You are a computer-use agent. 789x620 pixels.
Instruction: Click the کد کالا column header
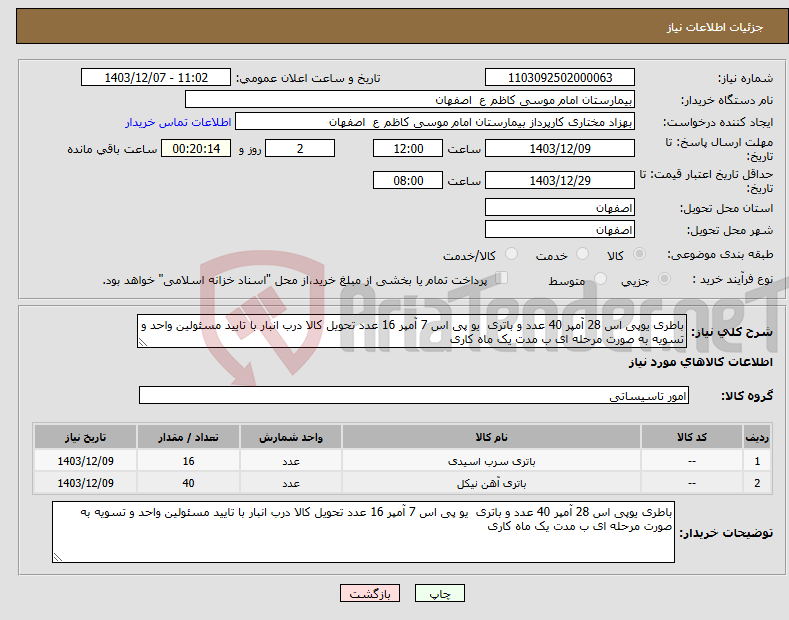(x=692, y=437)
